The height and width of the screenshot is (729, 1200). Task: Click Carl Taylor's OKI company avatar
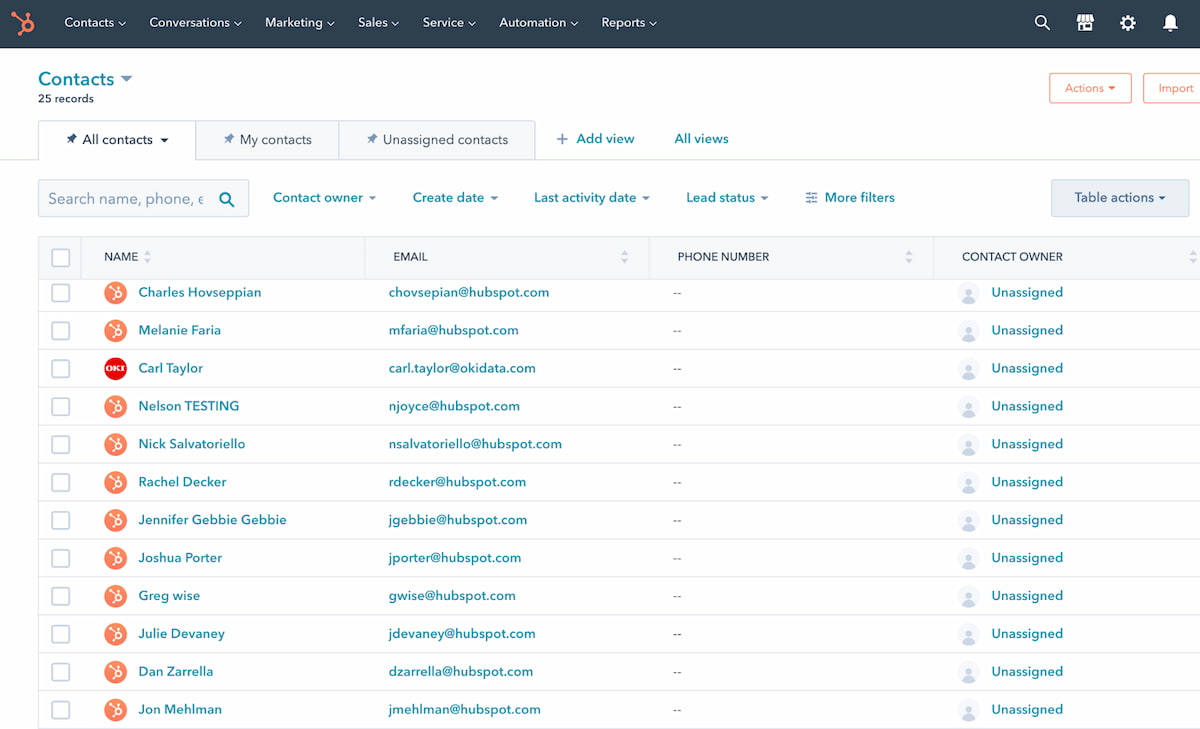coord(116,368)
